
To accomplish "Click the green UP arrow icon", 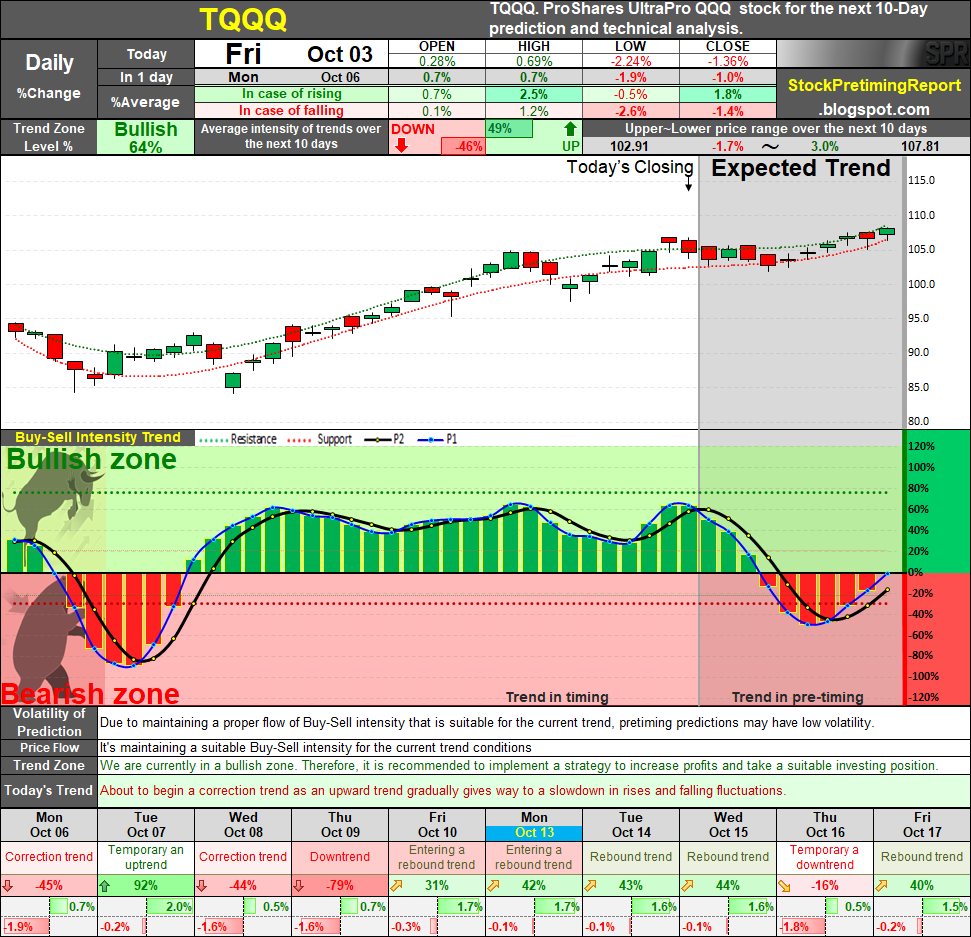I will click(x=570, y=129).
